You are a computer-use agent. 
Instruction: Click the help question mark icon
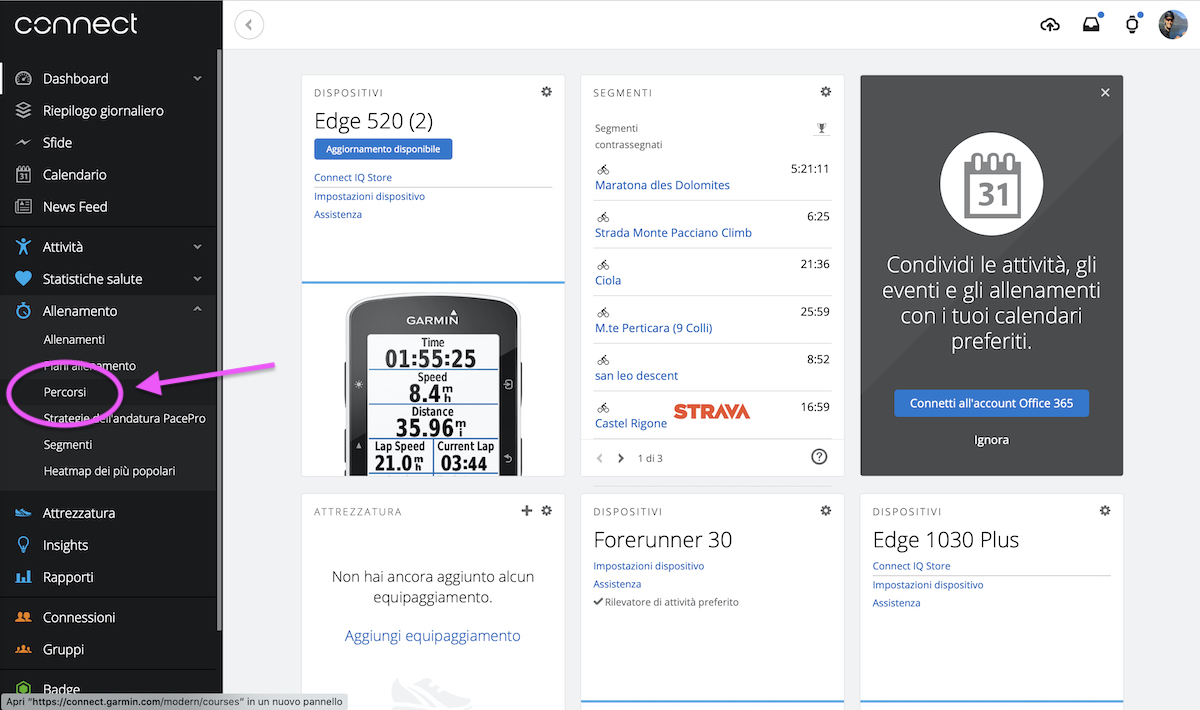(819, 457)
